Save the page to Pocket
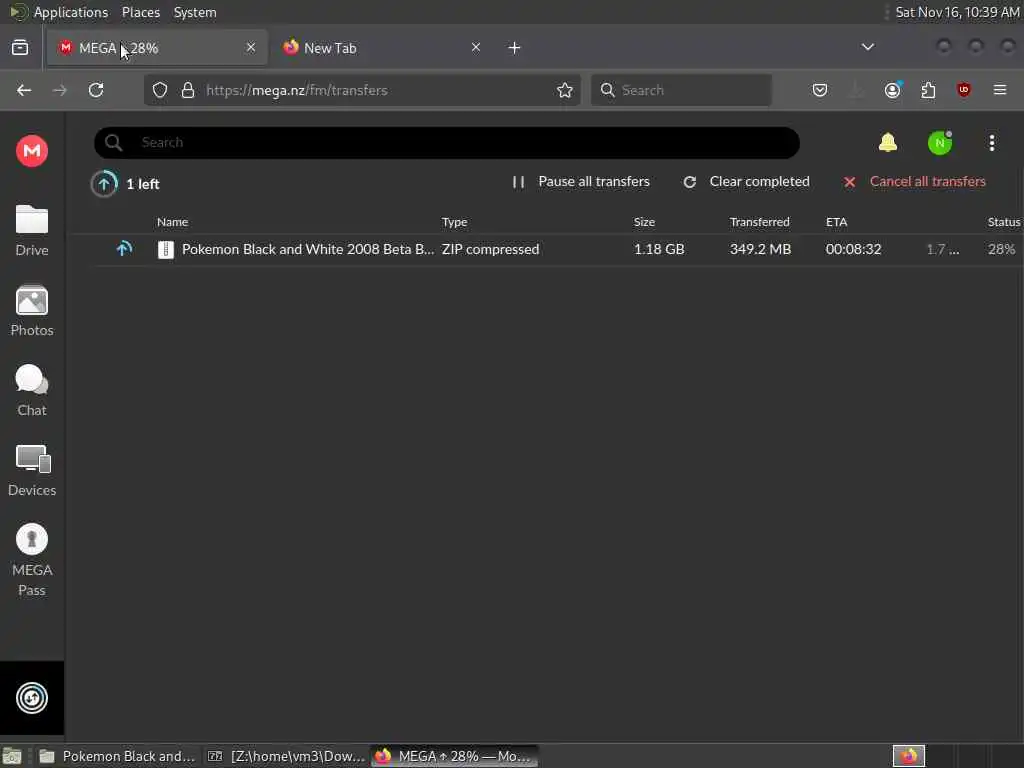Viewport: 1024px width, 768px height. click(x=820, y=90)
